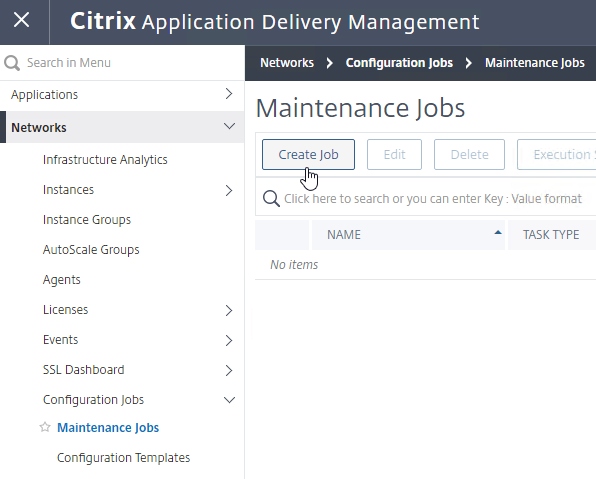Viewport: 596px width, 479px height.
Task: Open the Events menu item
Action: (x=60, y=340)
